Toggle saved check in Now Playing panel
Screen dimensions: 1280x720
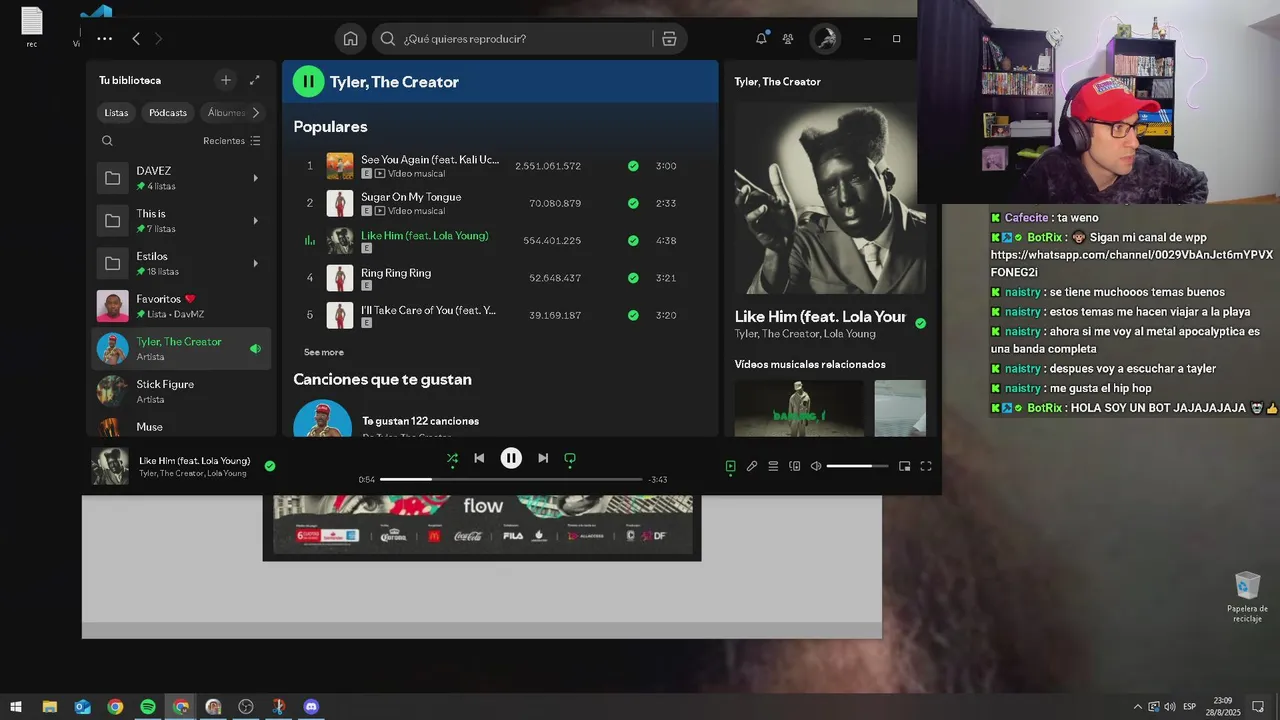(920, 323)
